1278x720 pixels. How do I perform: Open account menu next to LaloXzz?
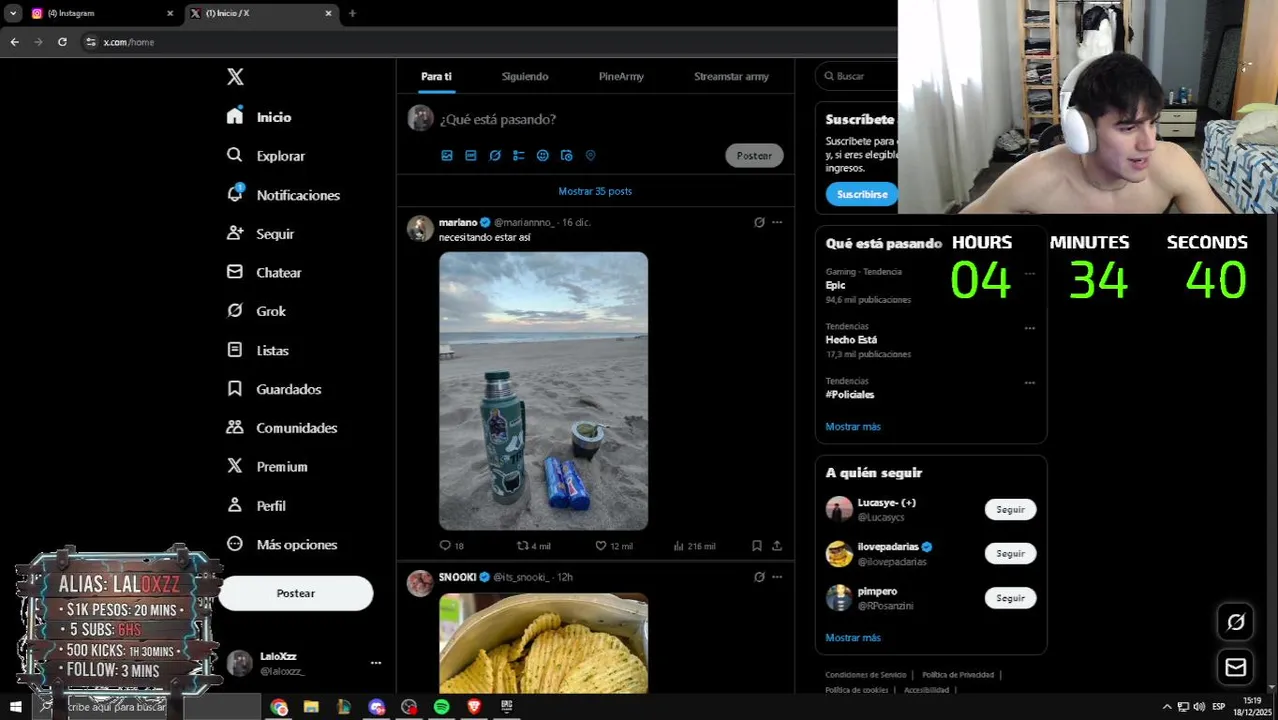(x=376, y=663)
